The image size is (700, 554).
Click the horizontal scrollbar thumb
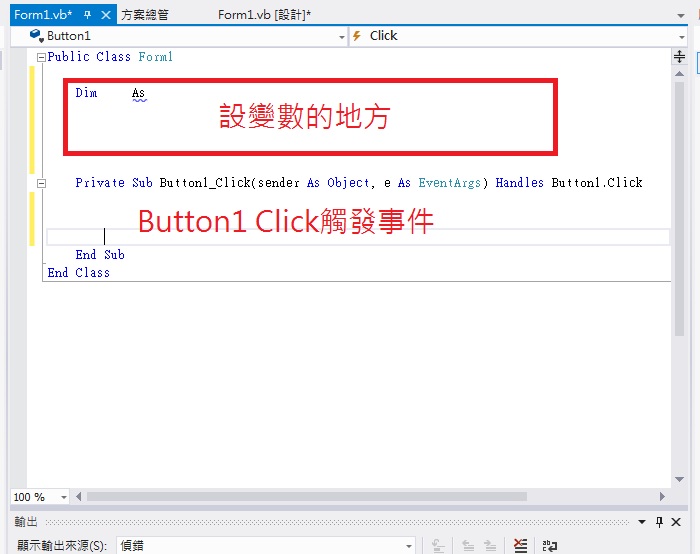307,496
